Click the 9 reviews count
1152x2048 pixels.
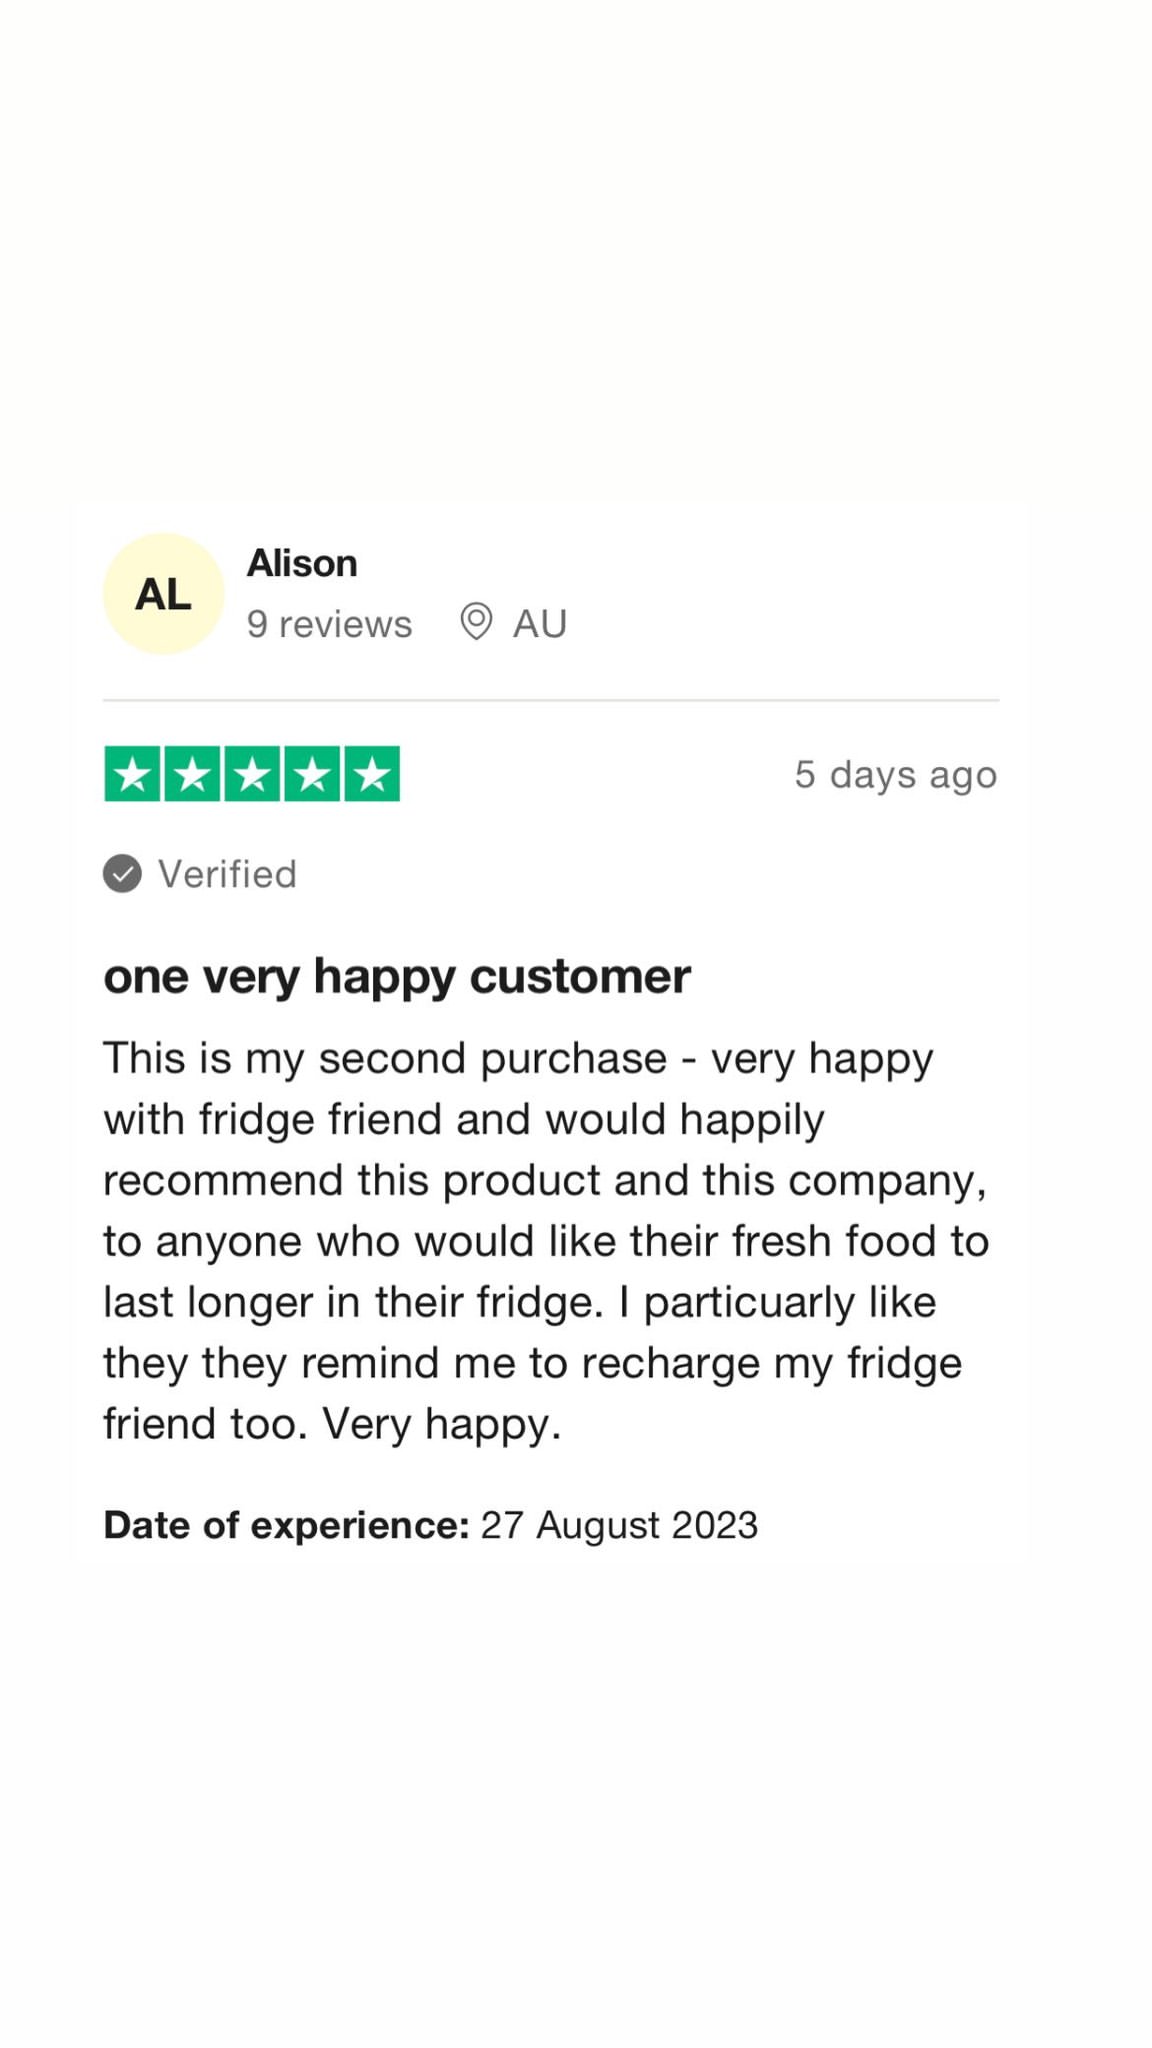tap(329, 624)
